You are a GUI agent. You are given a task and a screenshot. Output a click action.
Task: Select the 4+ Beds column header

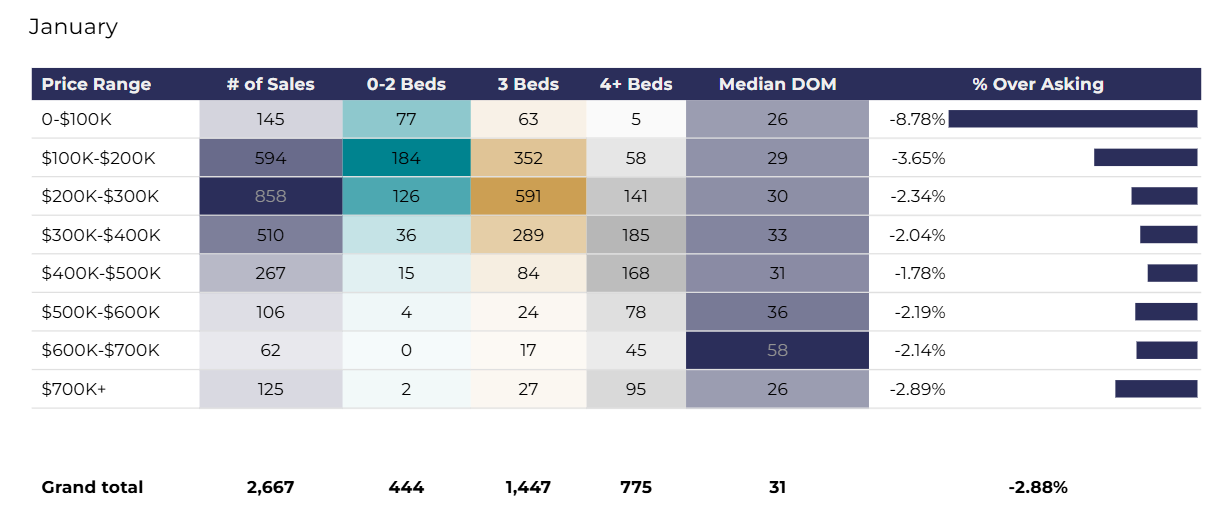click(x=636, y=84)
